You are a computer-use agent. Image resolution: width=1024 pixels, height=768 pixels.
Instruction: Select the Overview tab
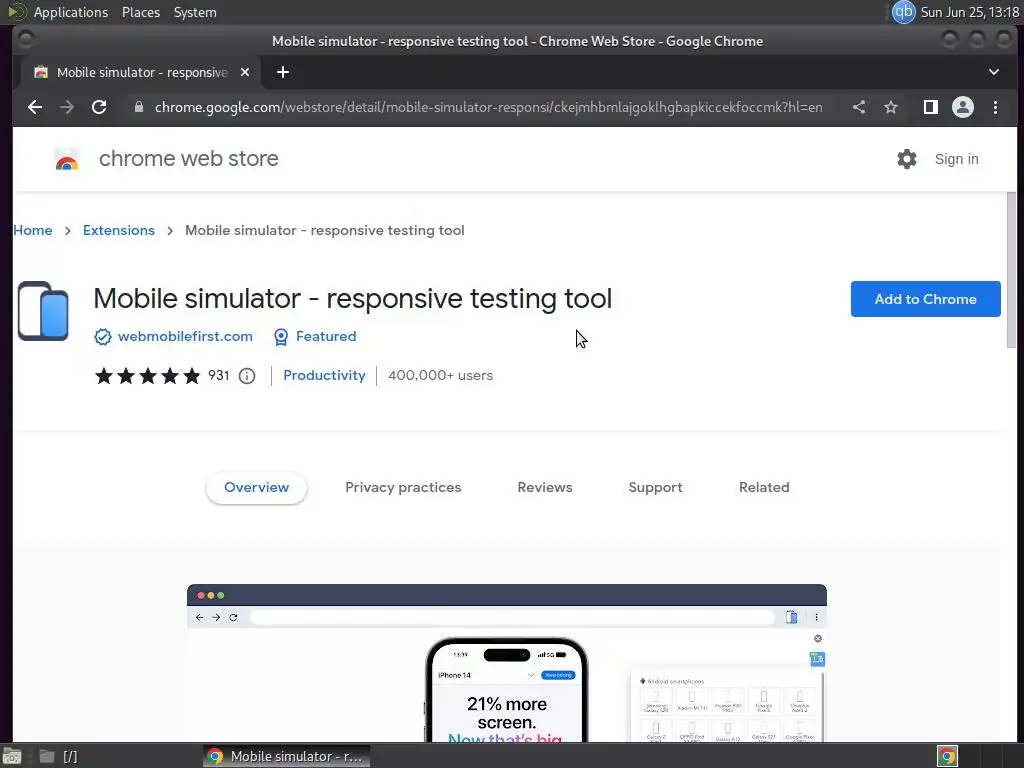tap(256, 487)
